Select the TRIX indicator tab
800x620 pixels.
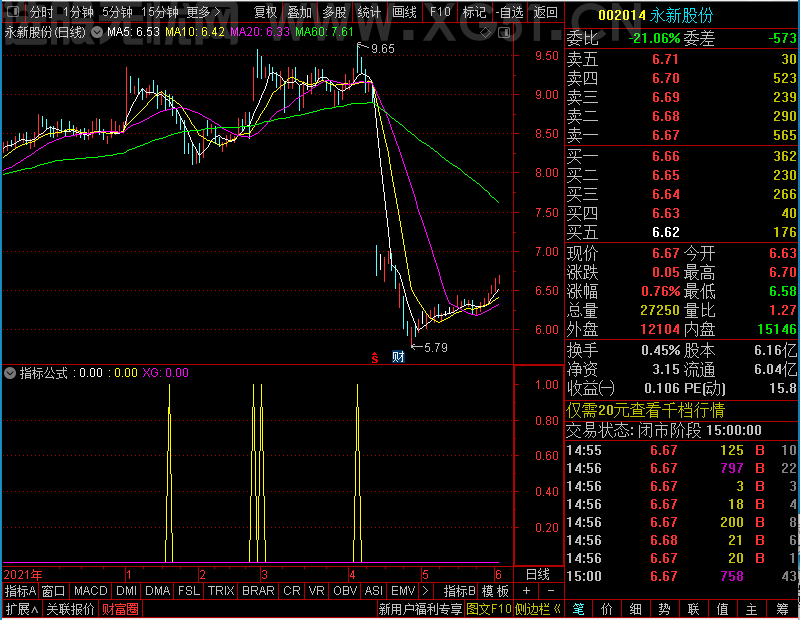pyautogui.click(x=221, y=591)
